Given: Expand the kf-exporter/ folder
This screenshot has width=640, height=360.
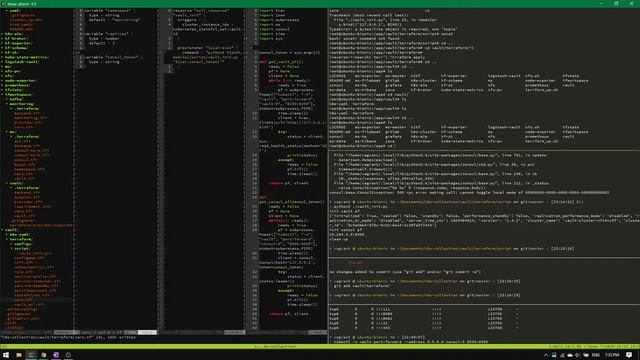Looking at the screenshot, I should point(18,43).
